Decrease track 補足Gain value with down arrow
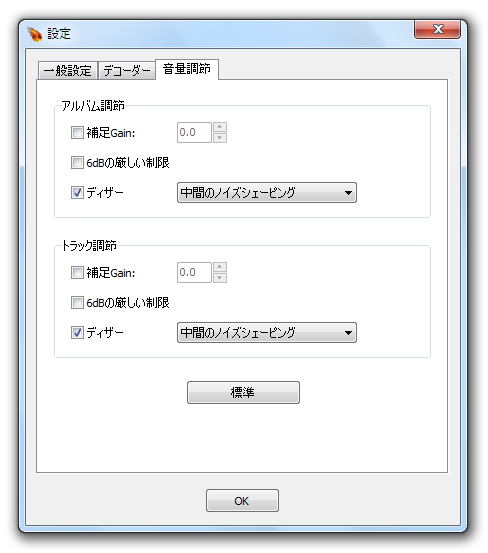The height and width of the screenshot is (553, 488). click(x=220, y=278)
